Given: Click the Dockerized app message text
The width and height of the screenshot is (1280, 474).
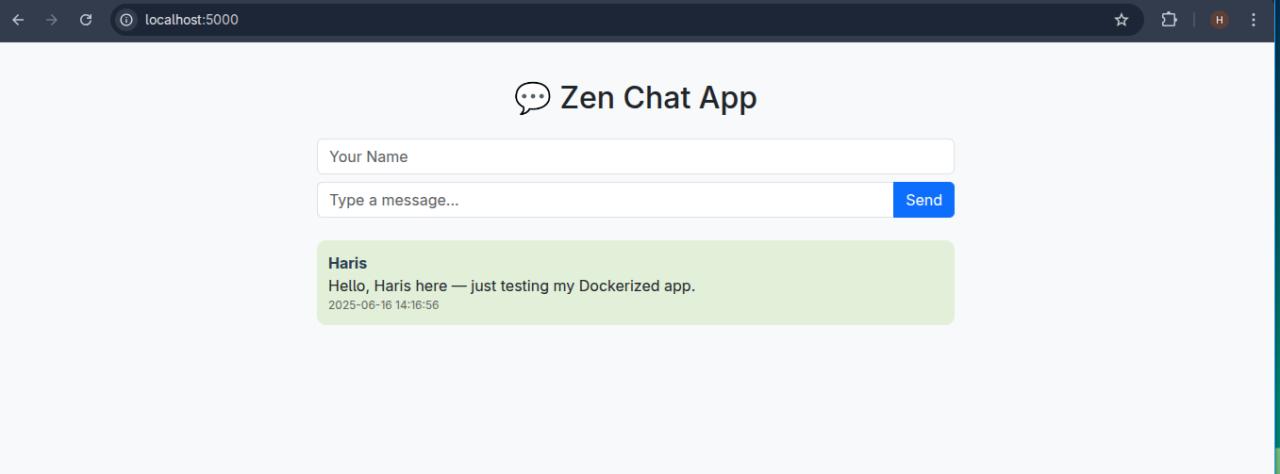Looking at the screenshot, I should (511, 286).
